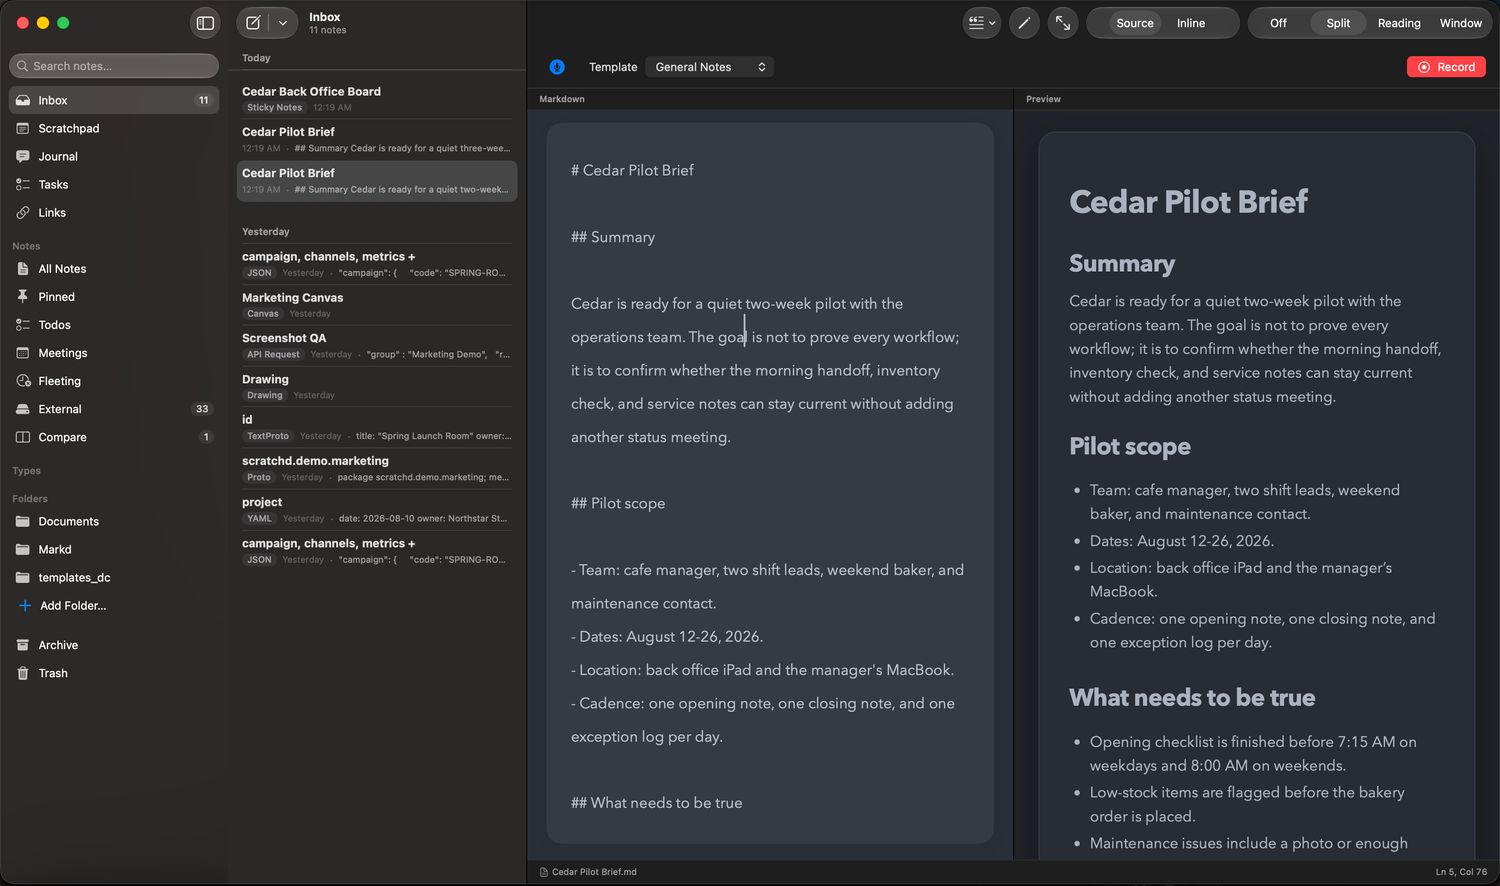This screenshot has height=886, width=1500.
Task: Open the TextProto note titled id
Action: 377,428
